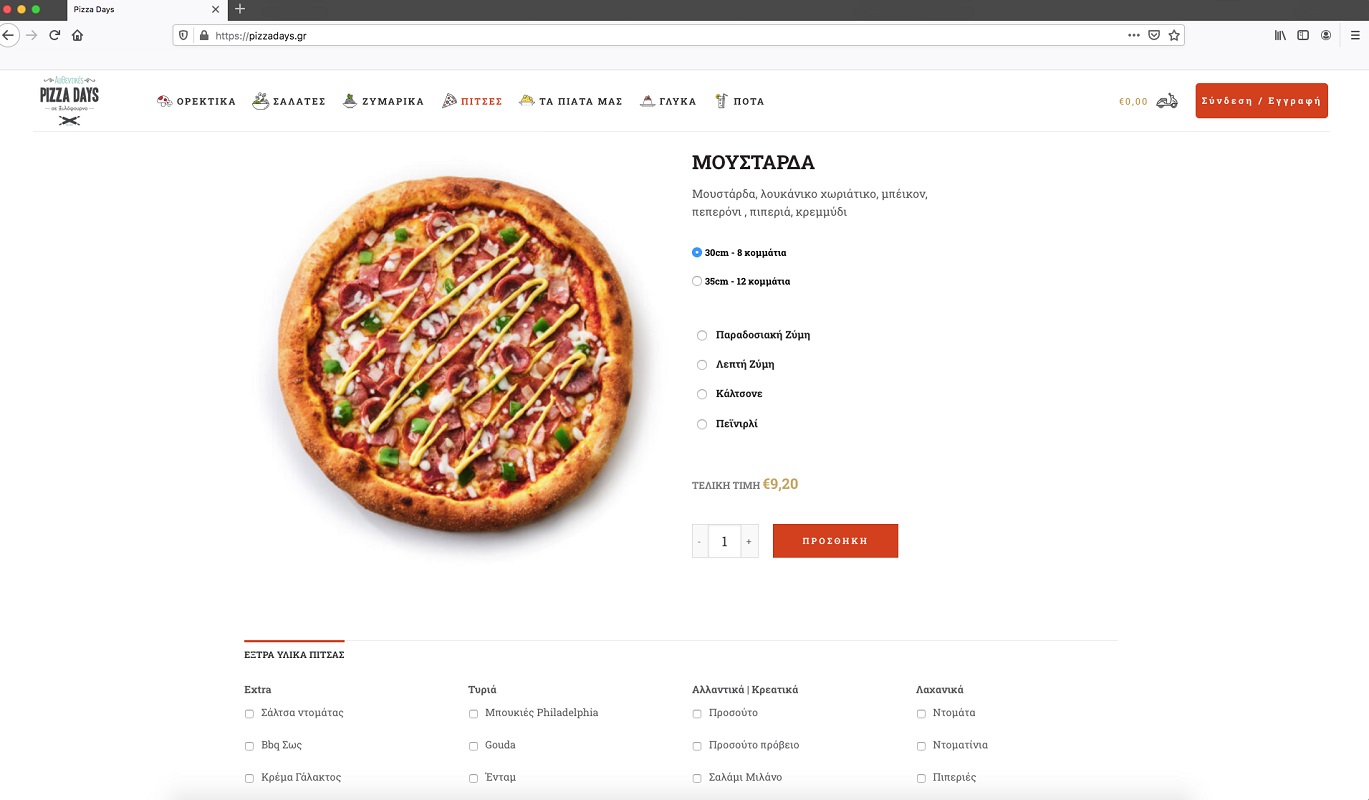This screenshot has height=800, width=1369.
Task: Select the 35cm - 12 κομμάτια size
Action: click(x=697, y=282)
